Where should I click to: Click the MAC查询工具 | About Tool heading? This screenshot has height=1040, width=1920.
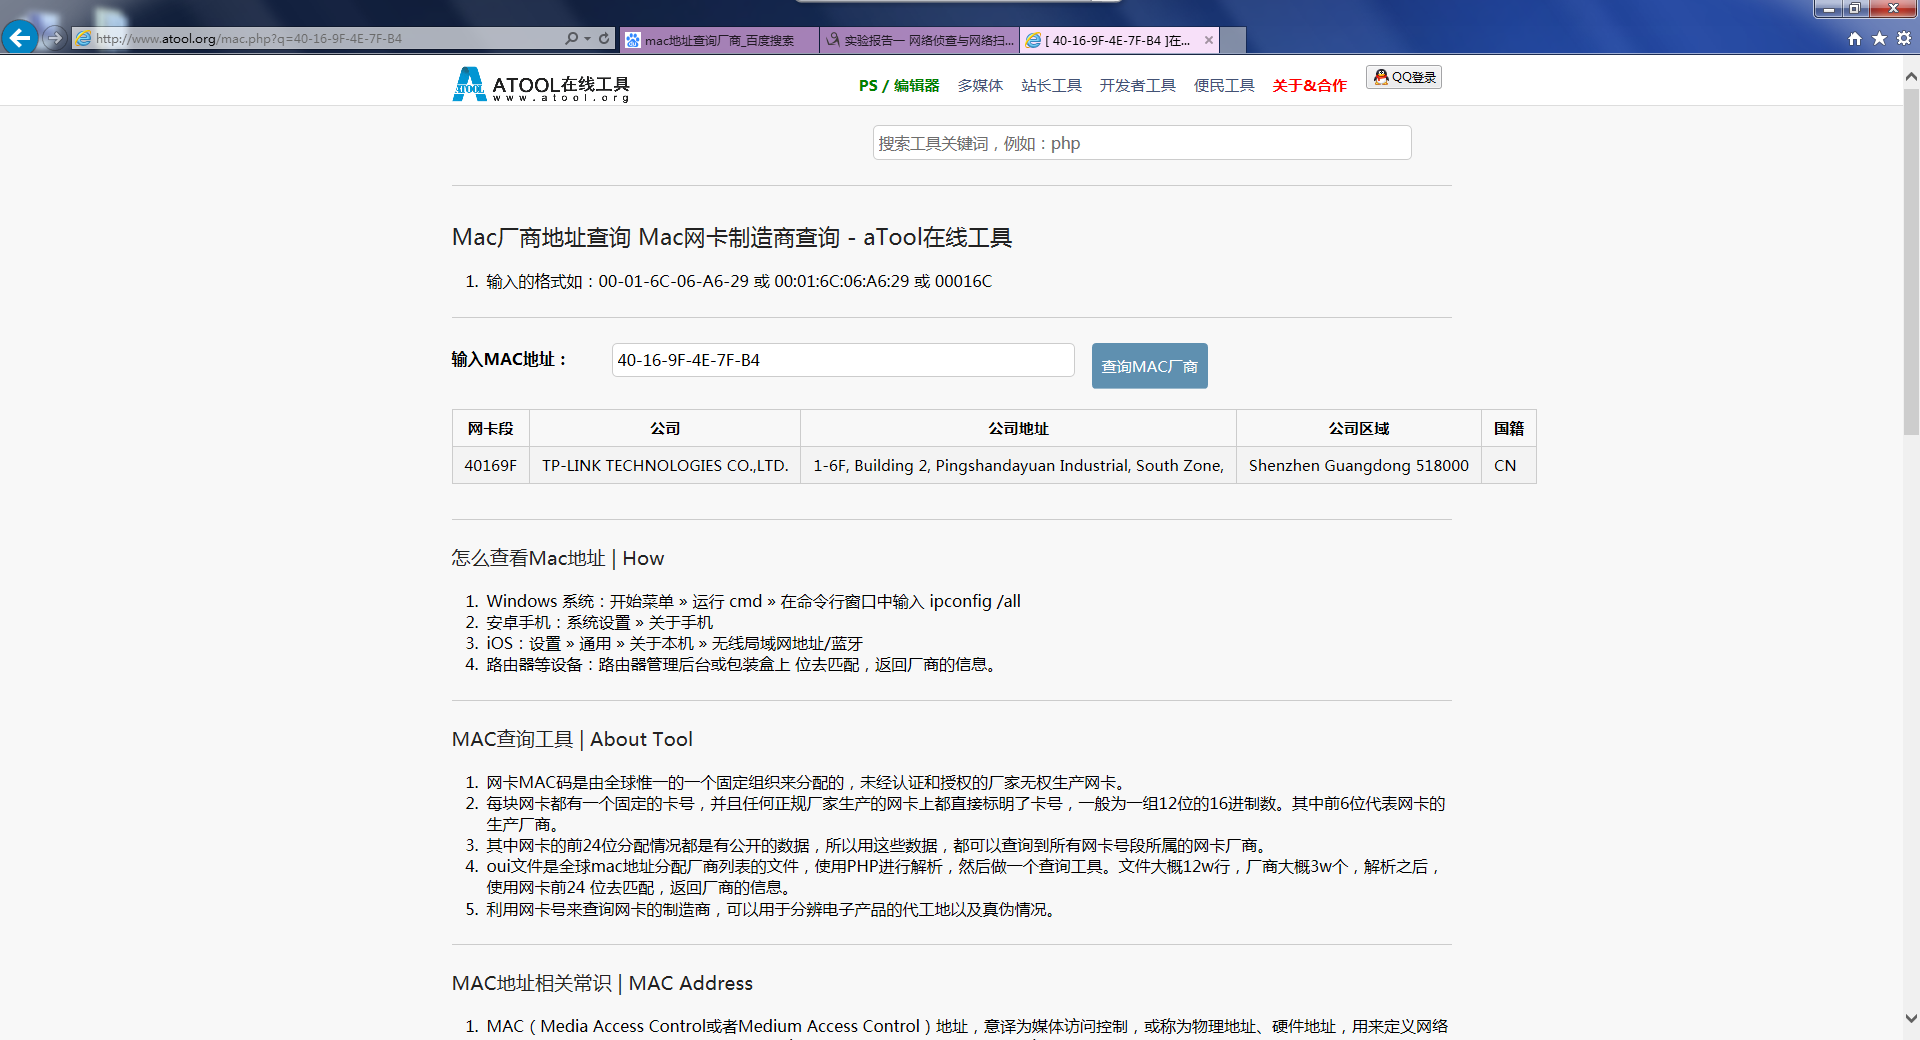pyautogui.click(x=572, y=739)
